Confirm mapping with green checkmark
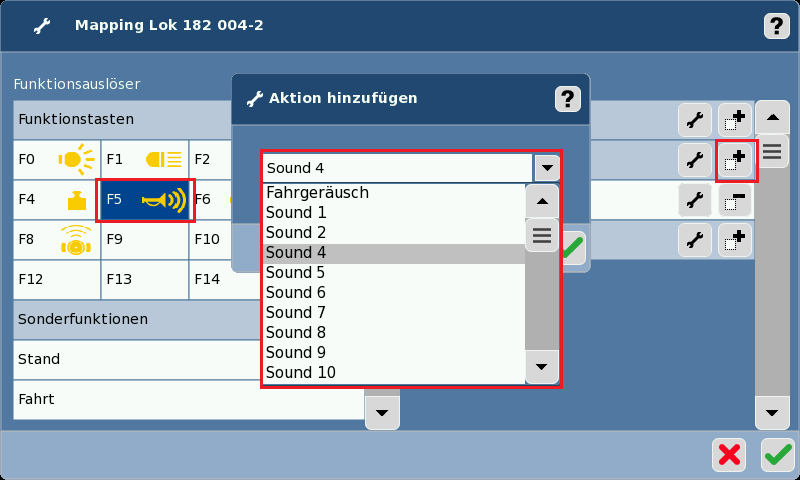The image size is (800, 480). [x=777, y=455]
